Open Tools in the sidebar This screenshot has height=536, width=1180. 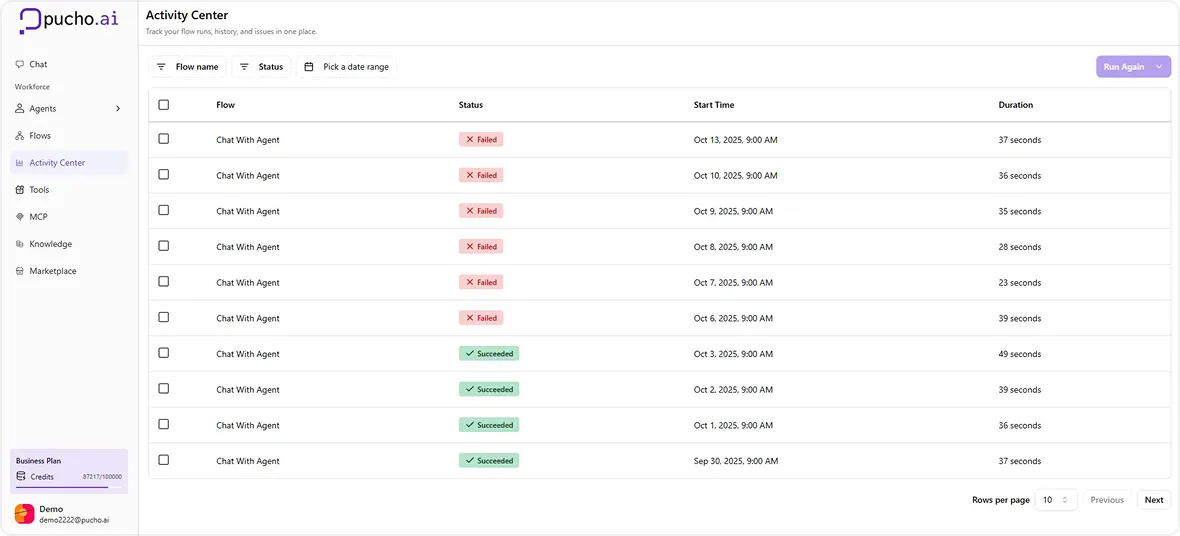[69, 190]
